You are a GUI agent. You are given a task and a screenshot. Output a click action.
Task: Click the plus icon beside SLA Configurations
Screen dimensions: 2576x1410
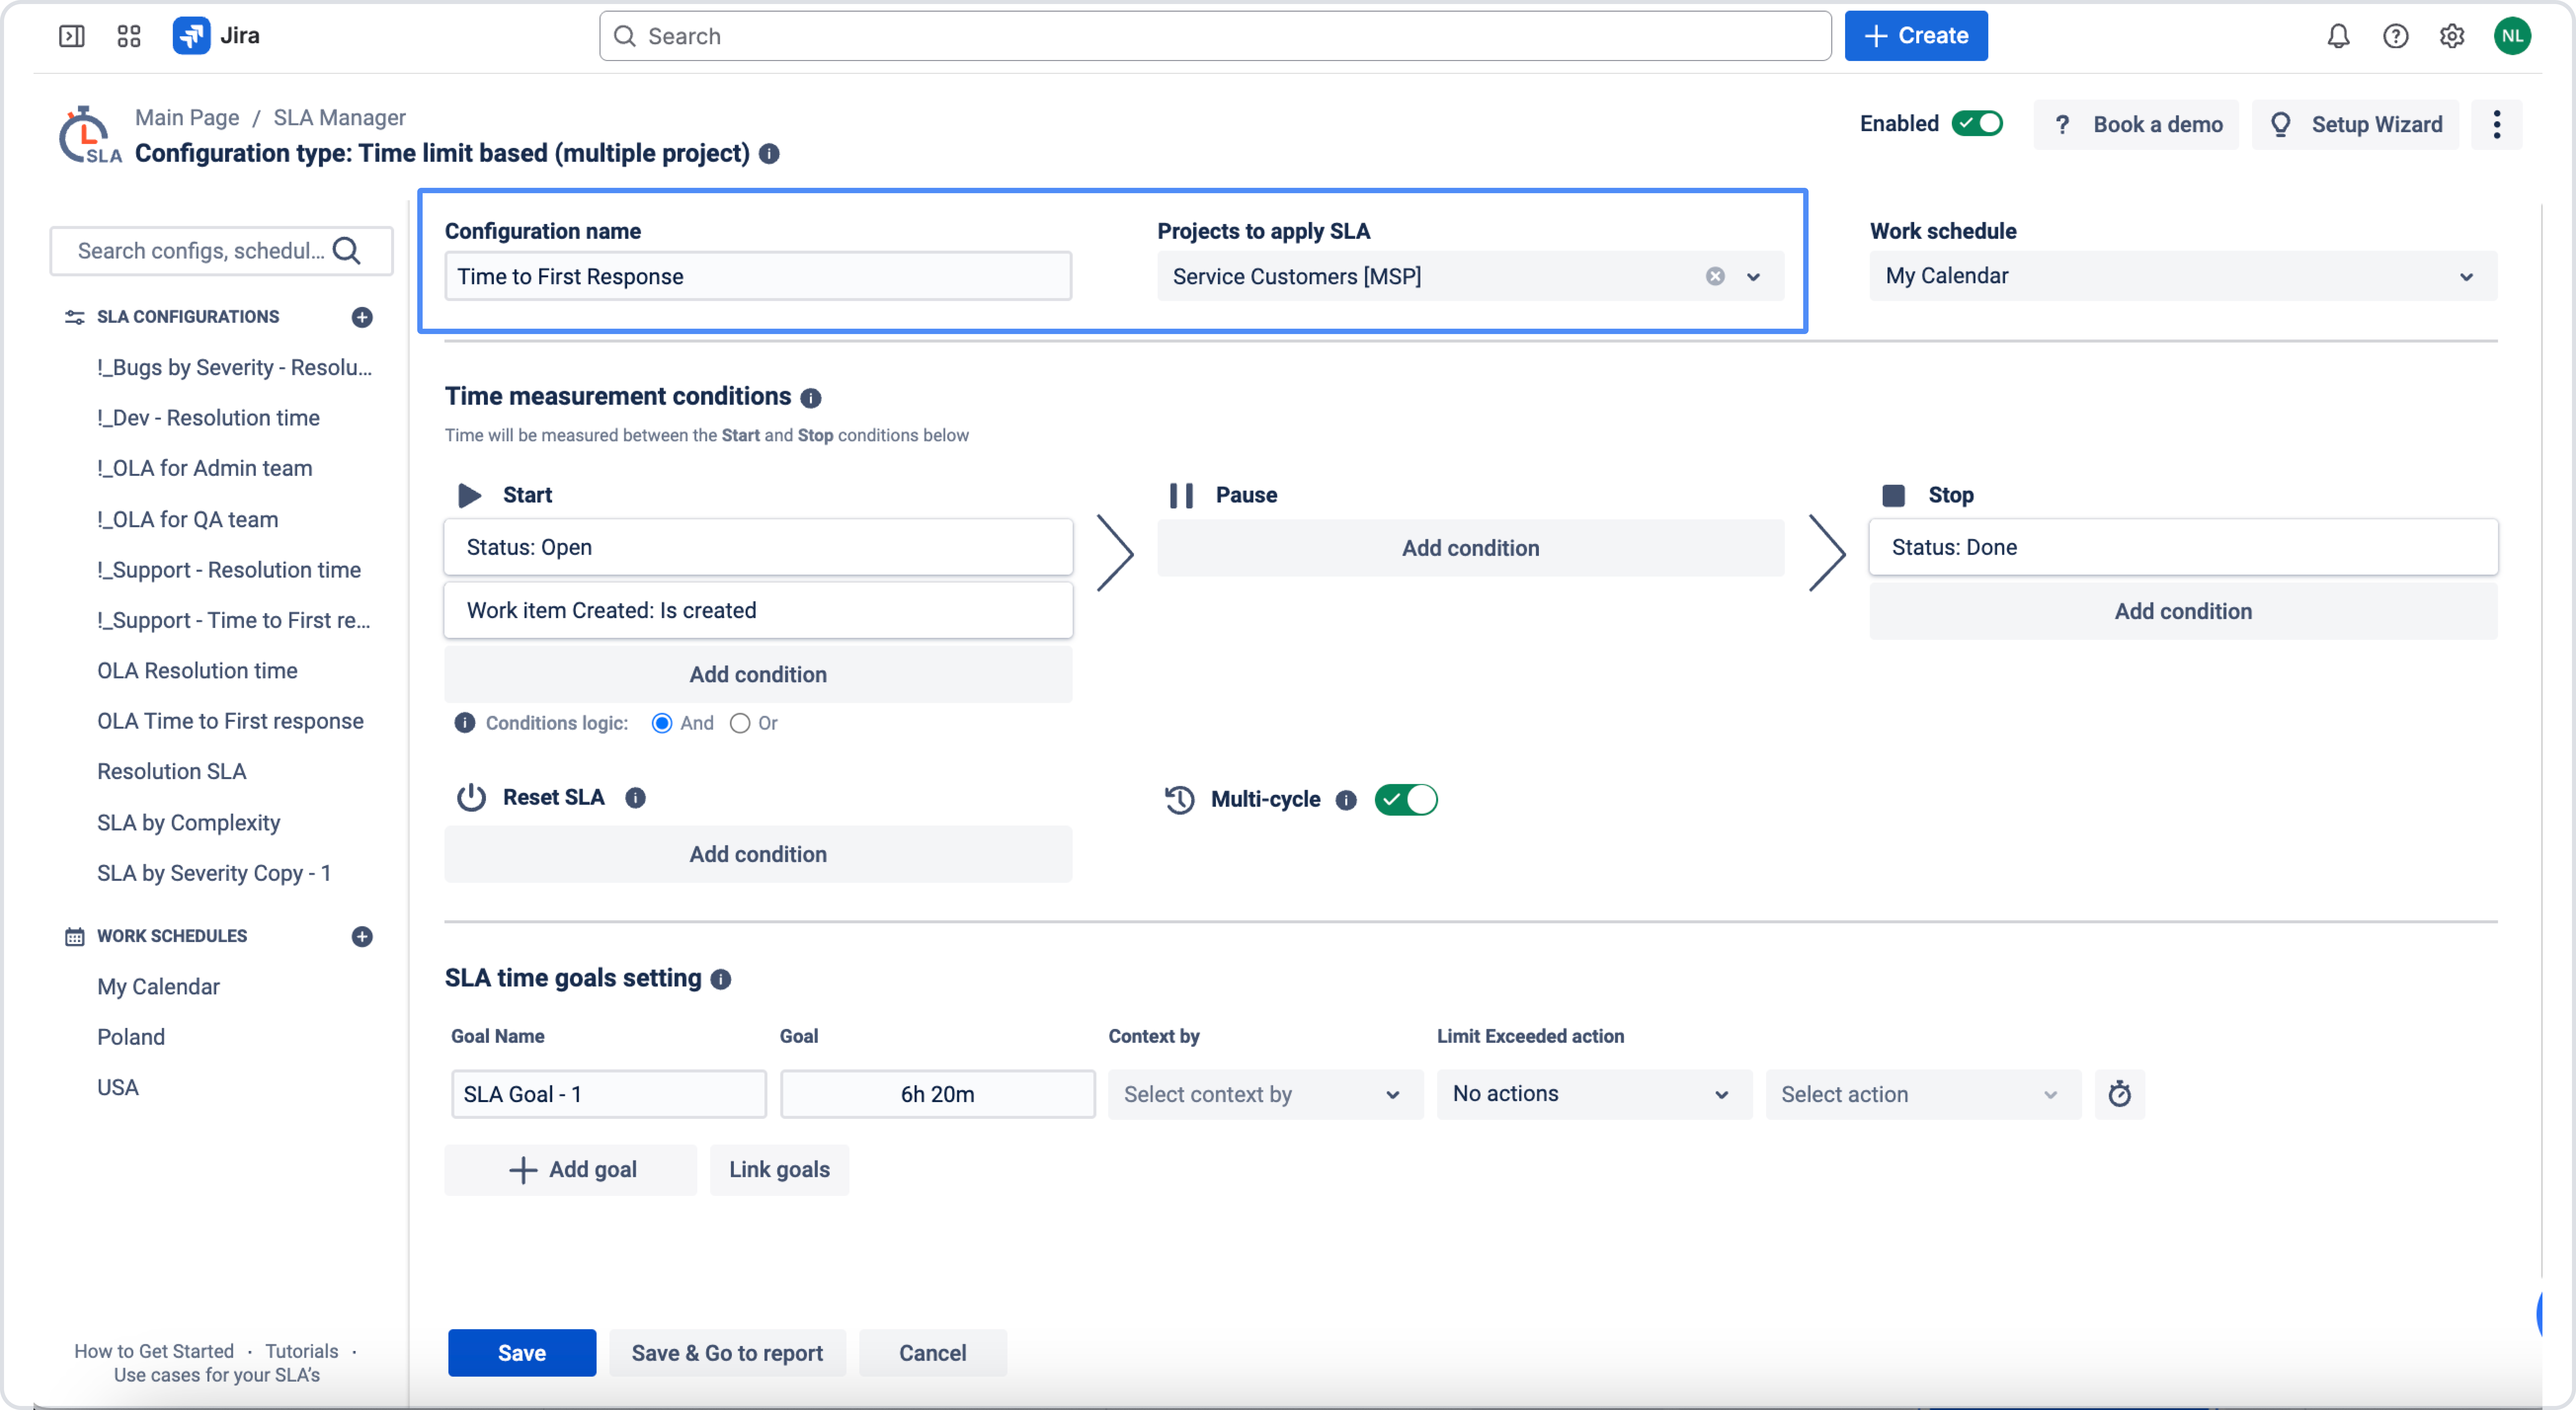click(362, 317)
